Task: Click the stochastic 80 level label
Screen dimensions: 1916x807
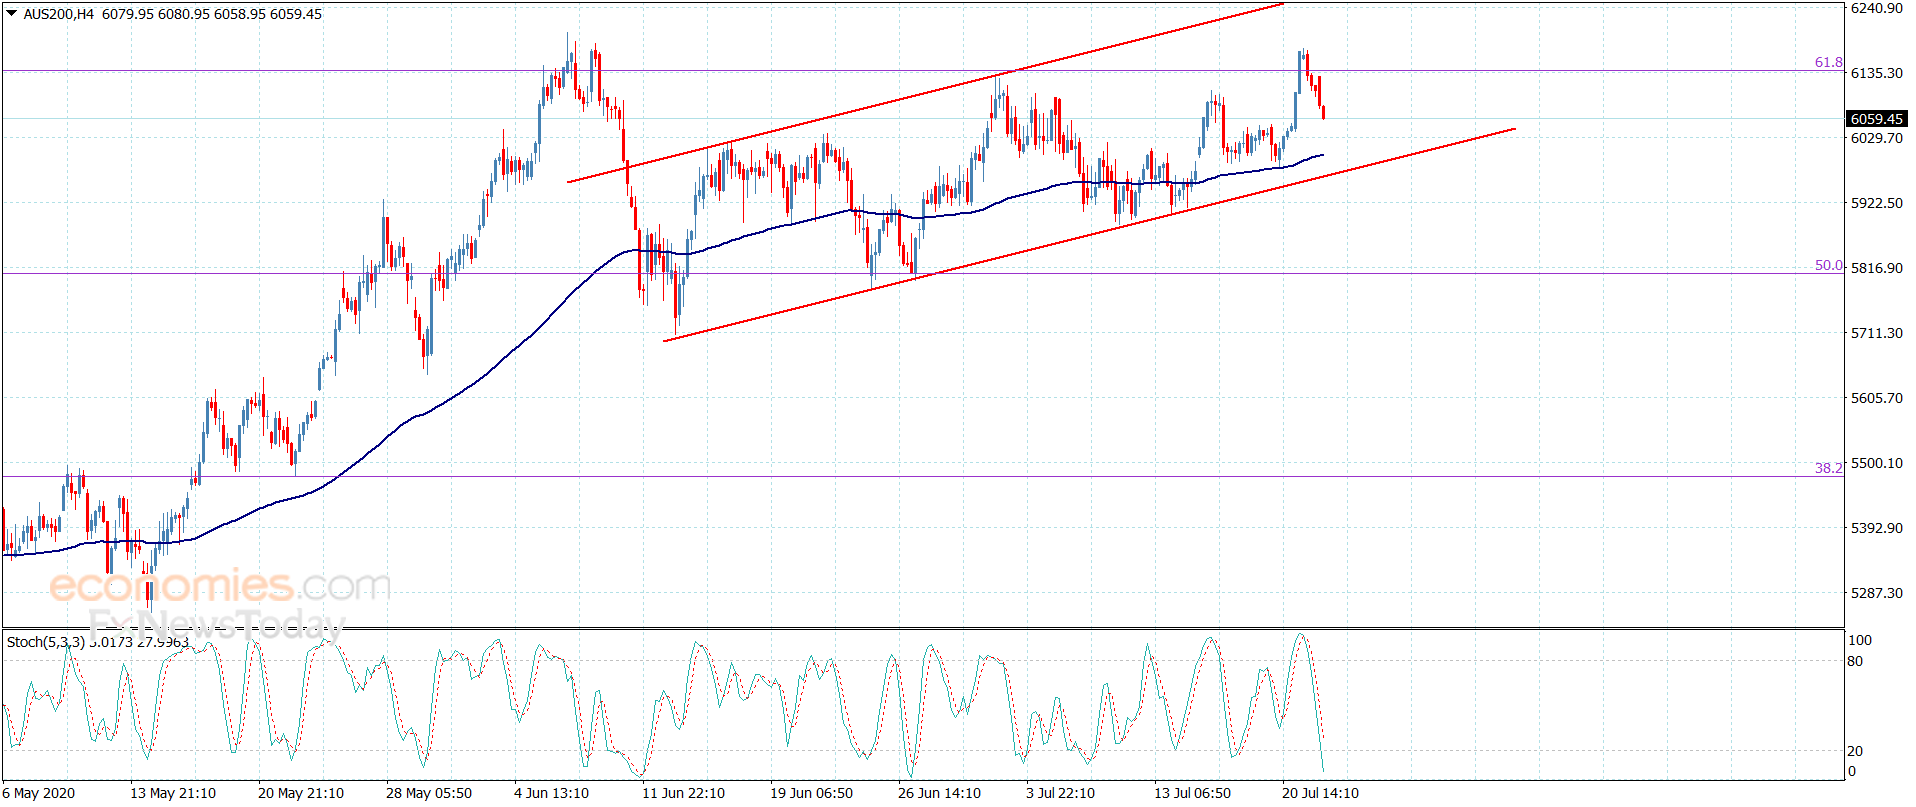Action: [1855, 661]
